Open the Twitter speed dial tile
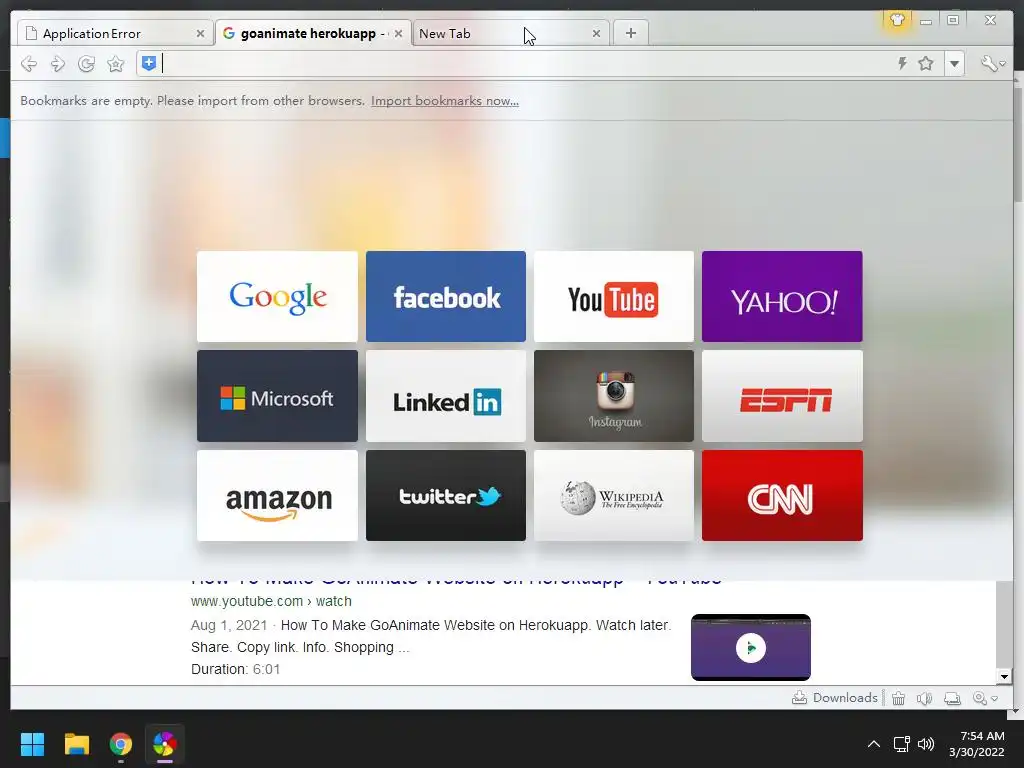The image size is (1024, 768). point(446,496)
